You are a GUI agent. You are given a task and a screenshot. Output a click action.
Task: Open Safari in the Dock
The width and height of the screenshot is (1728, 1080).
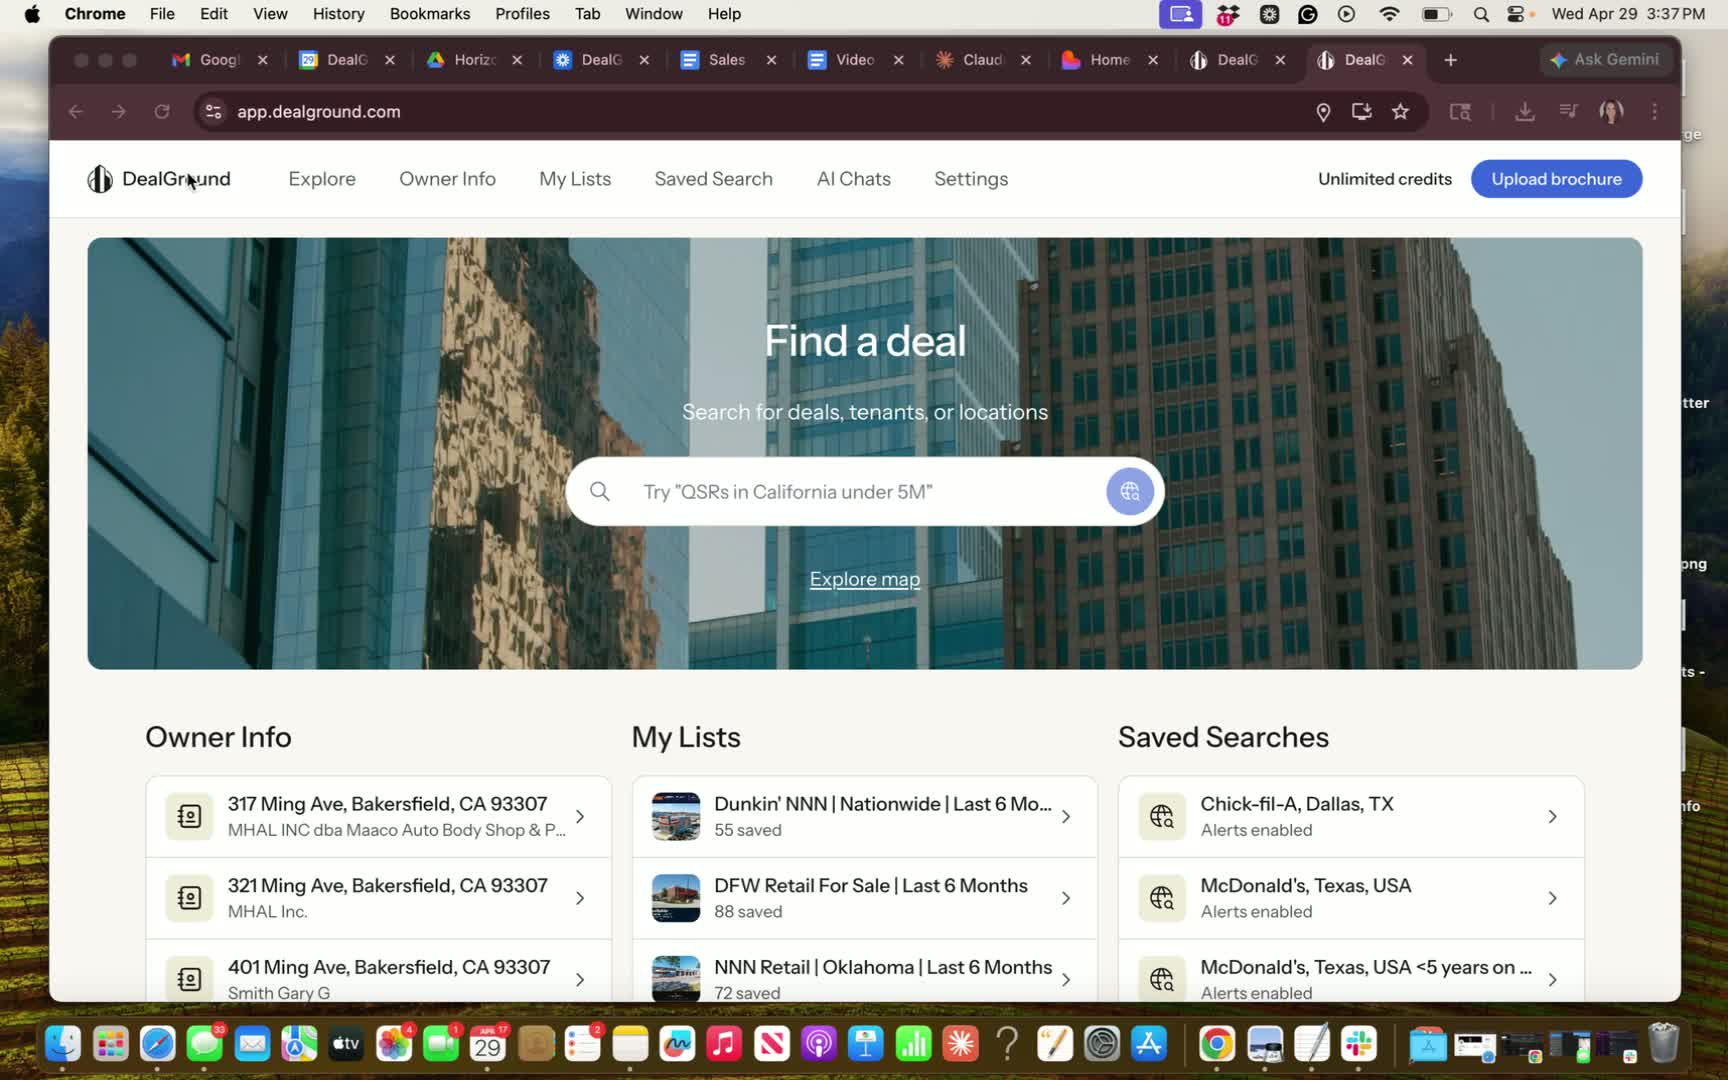tap(157, 1044)
